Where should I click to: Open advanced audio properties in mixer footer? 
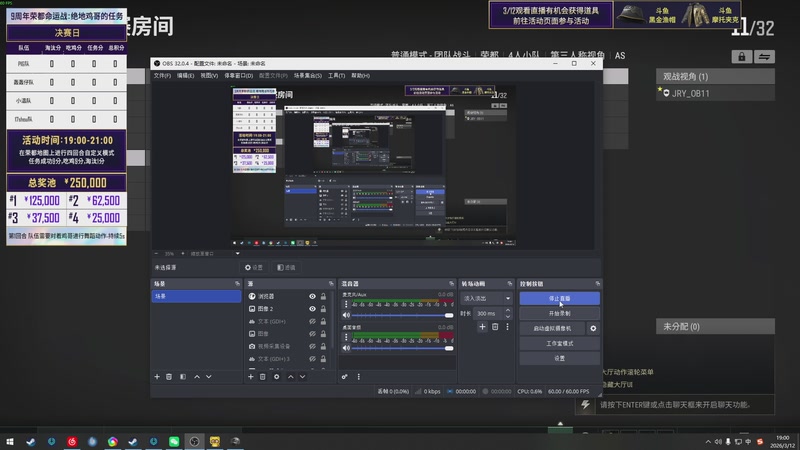344,377
